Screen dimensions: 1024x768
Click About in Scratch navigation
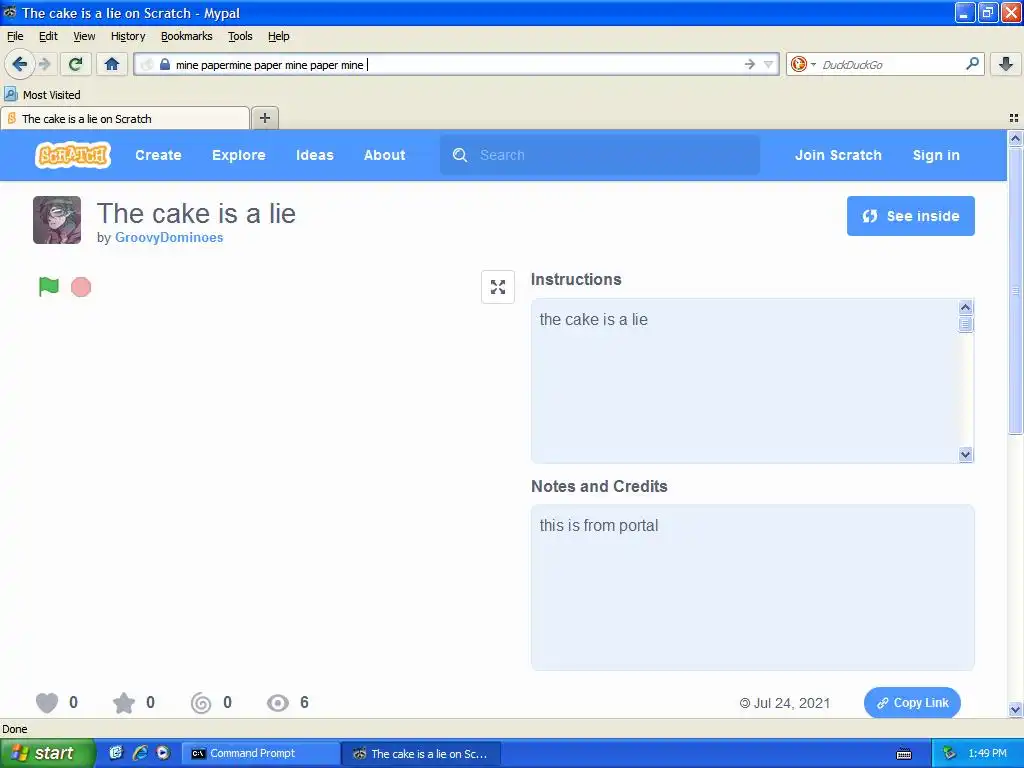tap(385, 155)
